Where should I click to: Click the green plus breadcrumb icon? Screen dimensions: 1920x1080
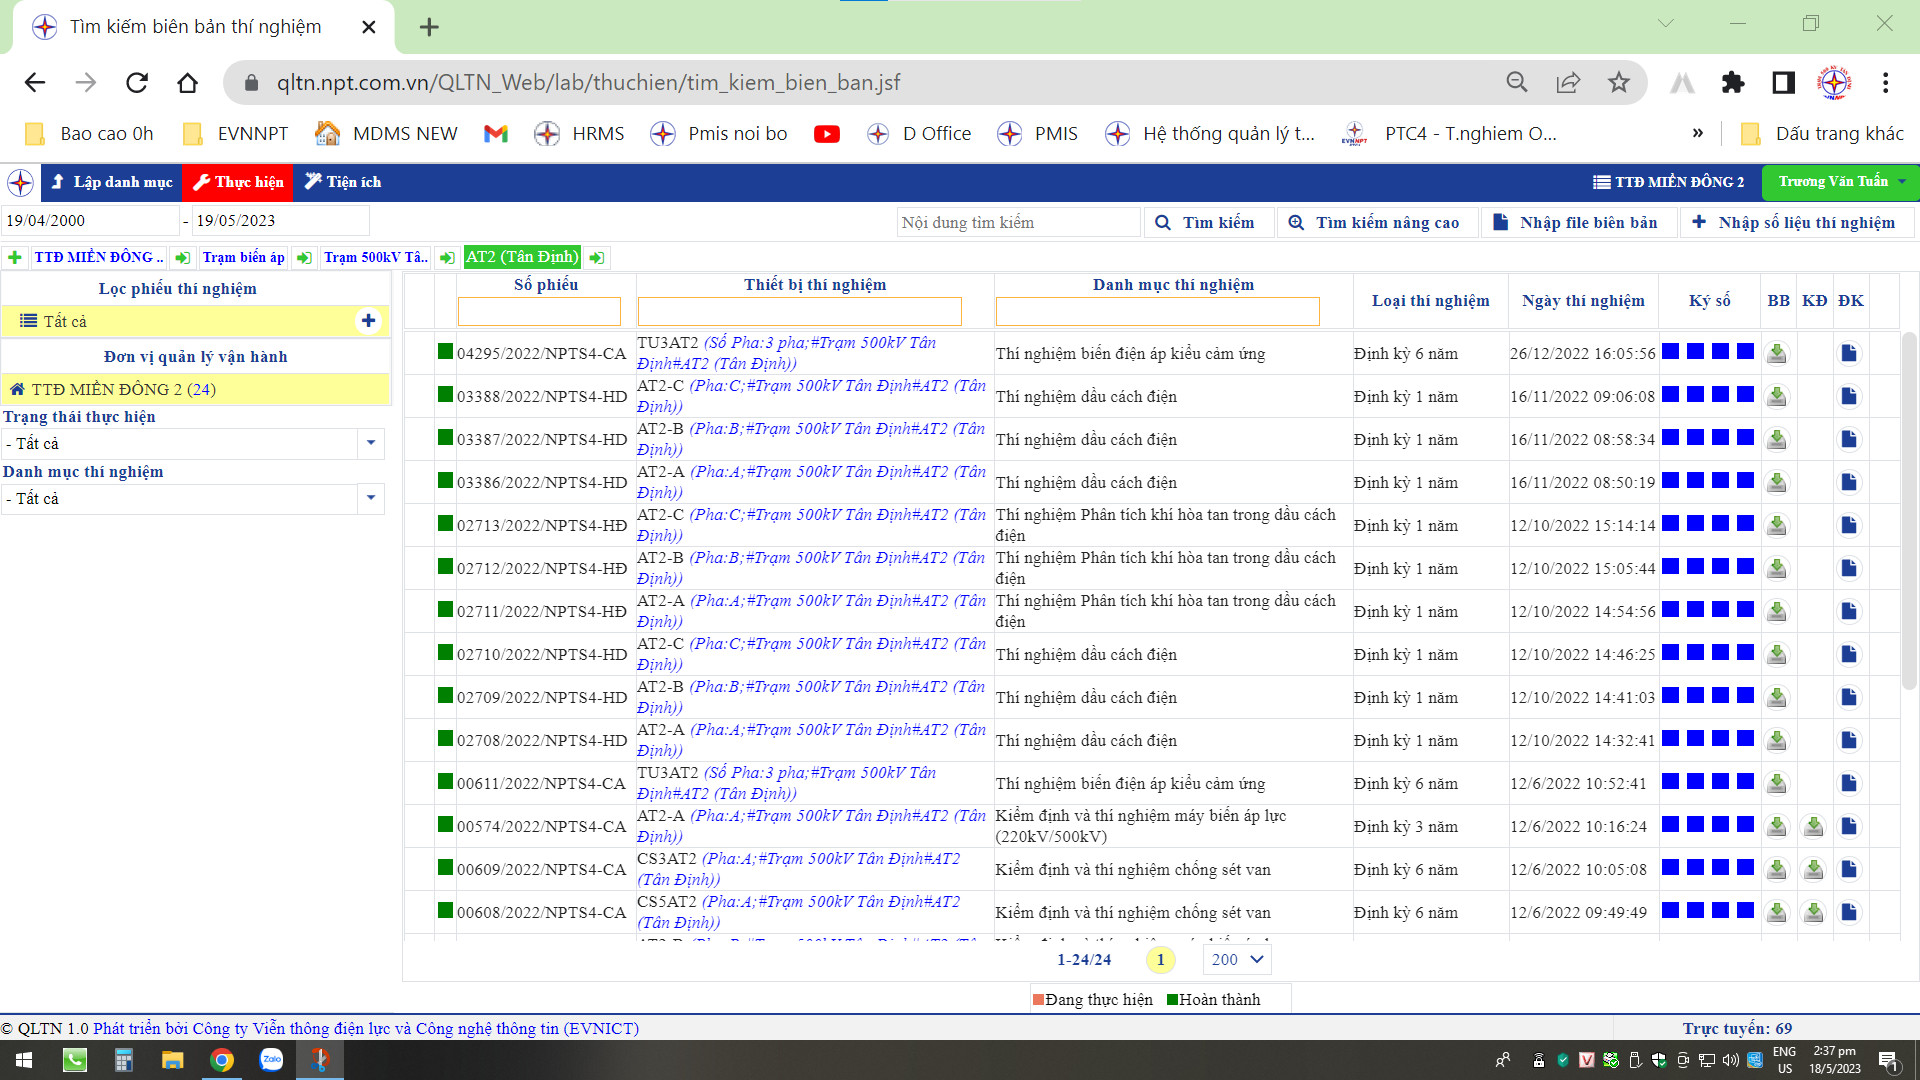point(15,258)
